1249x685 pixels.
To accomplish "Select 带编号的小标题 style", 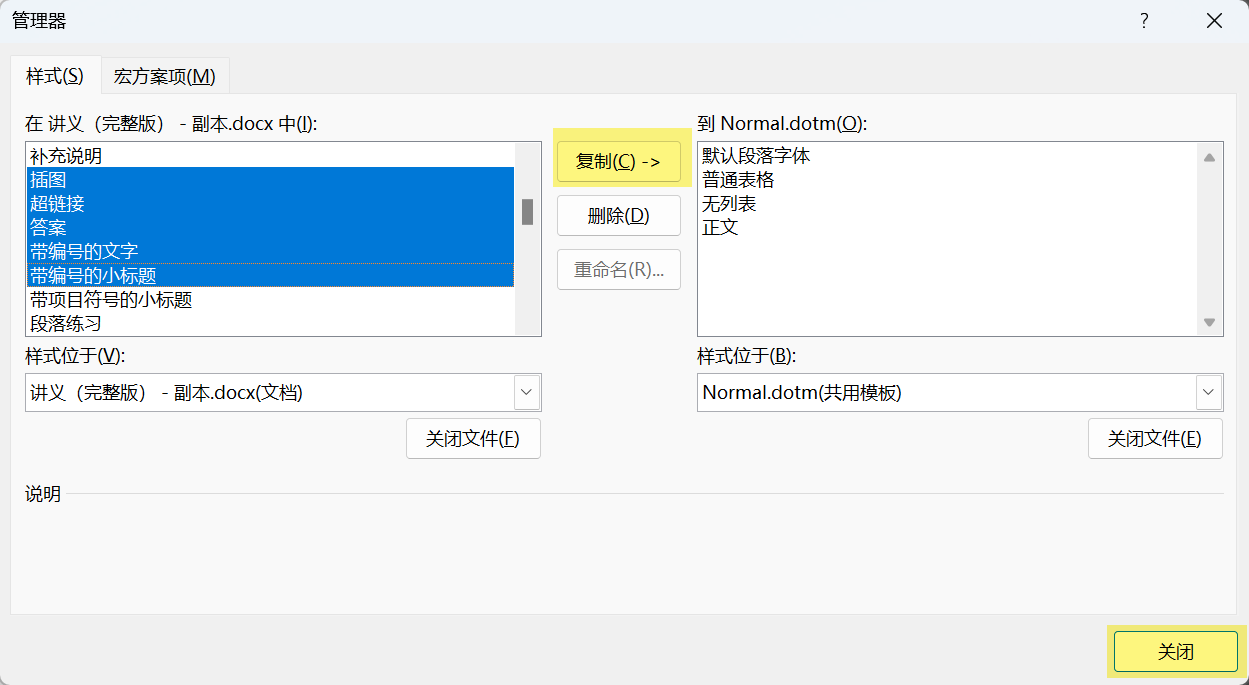I will tap(270, 276).
